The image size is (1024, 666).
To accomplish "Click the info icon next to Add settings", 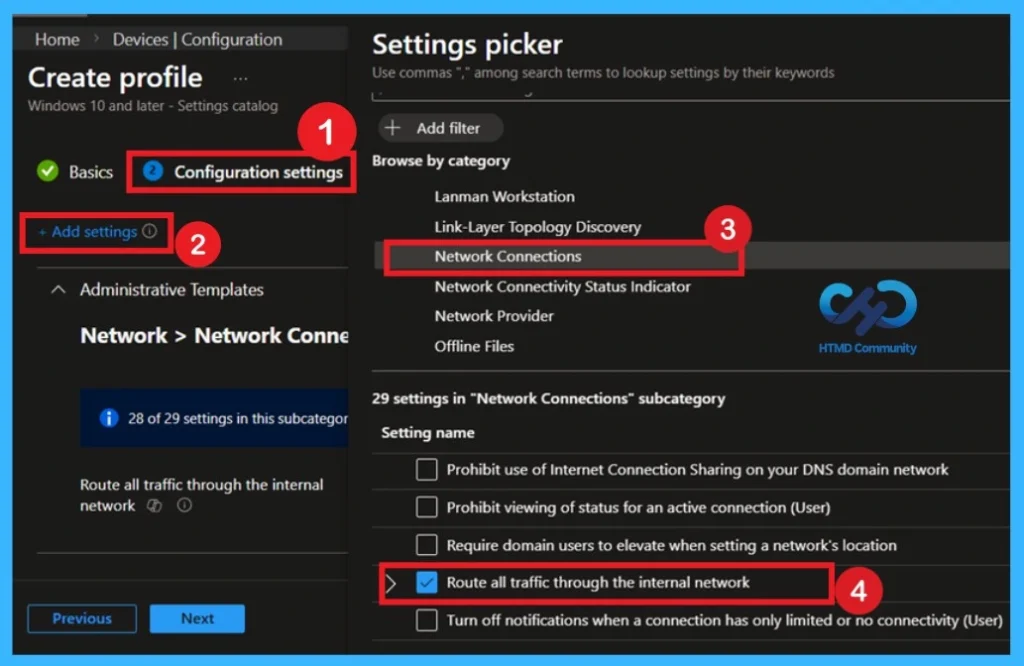I will coord(150,232).
